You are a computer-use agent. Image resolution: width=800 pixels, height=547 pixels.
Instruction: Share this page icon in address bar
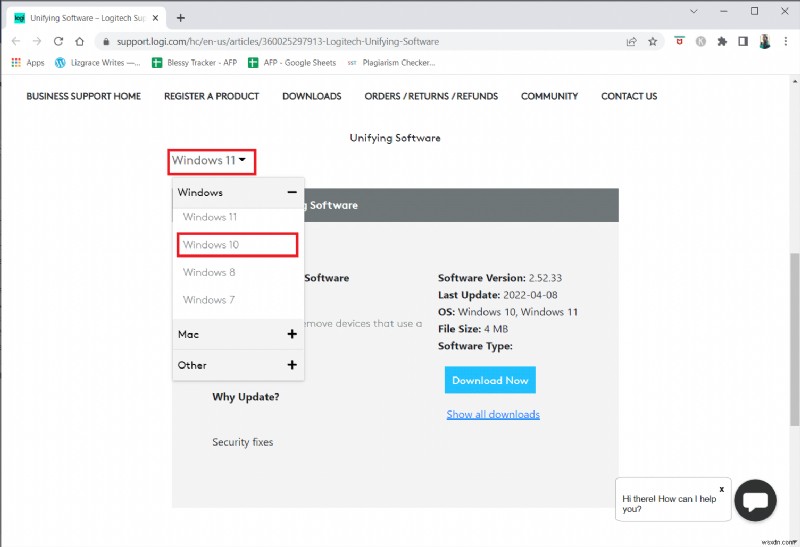point(632,42)
